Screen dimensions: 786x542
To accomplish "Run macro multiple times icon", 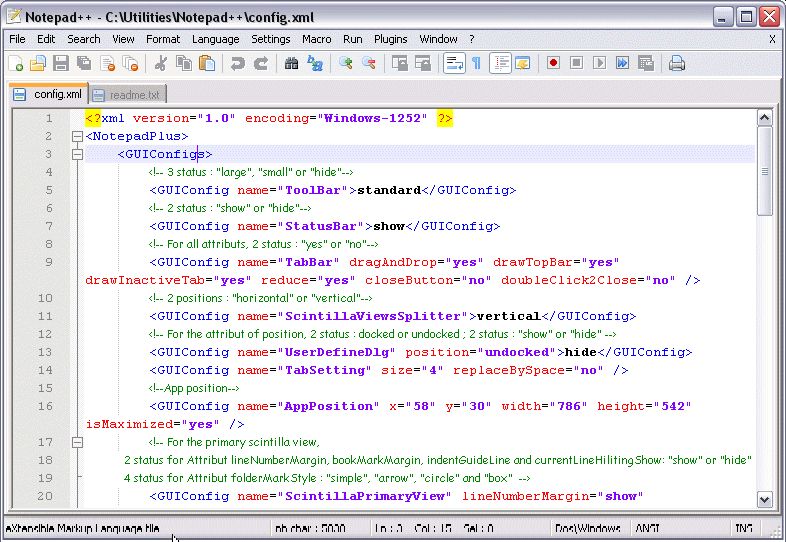I will coord(623,63).
